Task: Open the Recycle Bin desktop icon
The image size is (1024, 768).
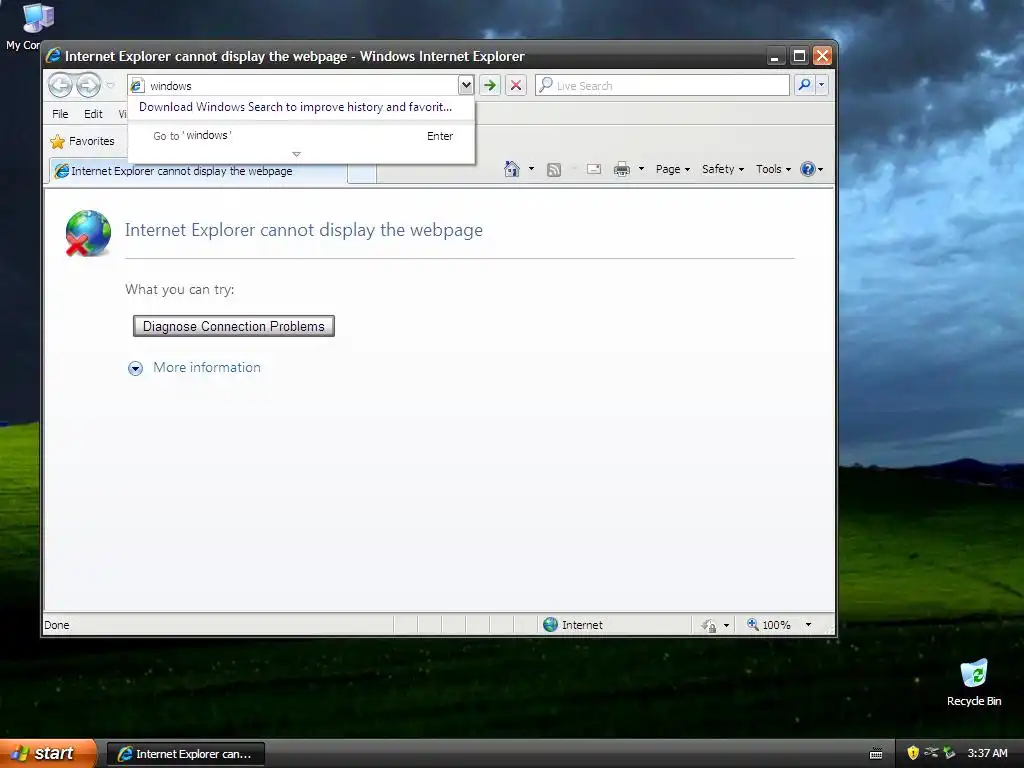Action: point(974,682)
